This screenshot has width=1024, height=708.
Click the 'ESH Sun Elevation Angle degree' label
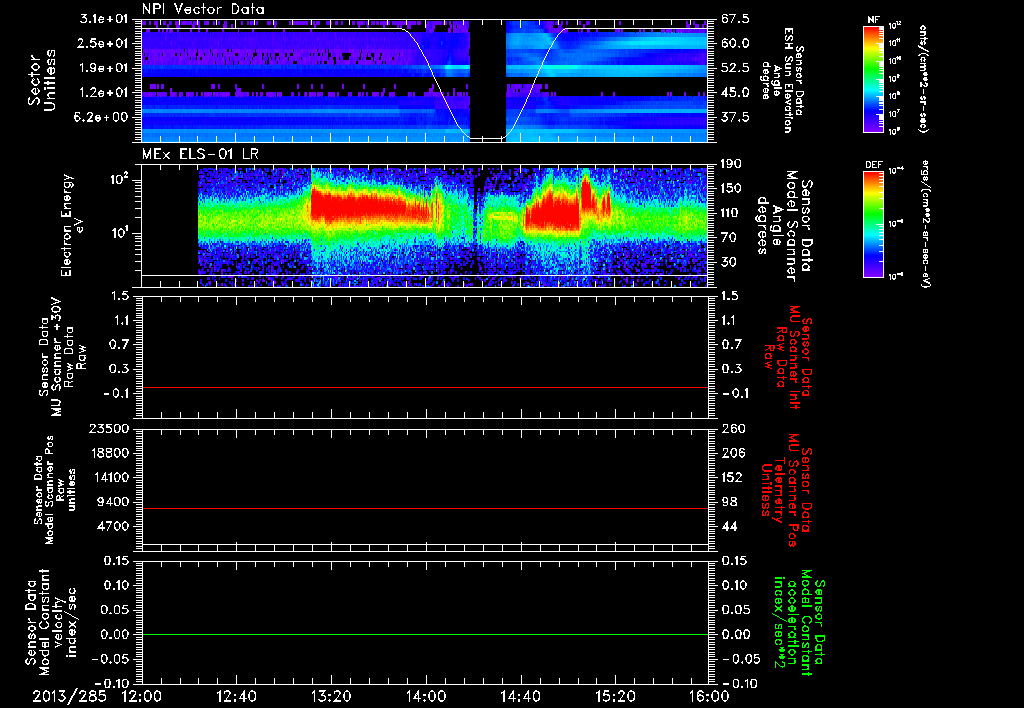click(x=781, y=80)
